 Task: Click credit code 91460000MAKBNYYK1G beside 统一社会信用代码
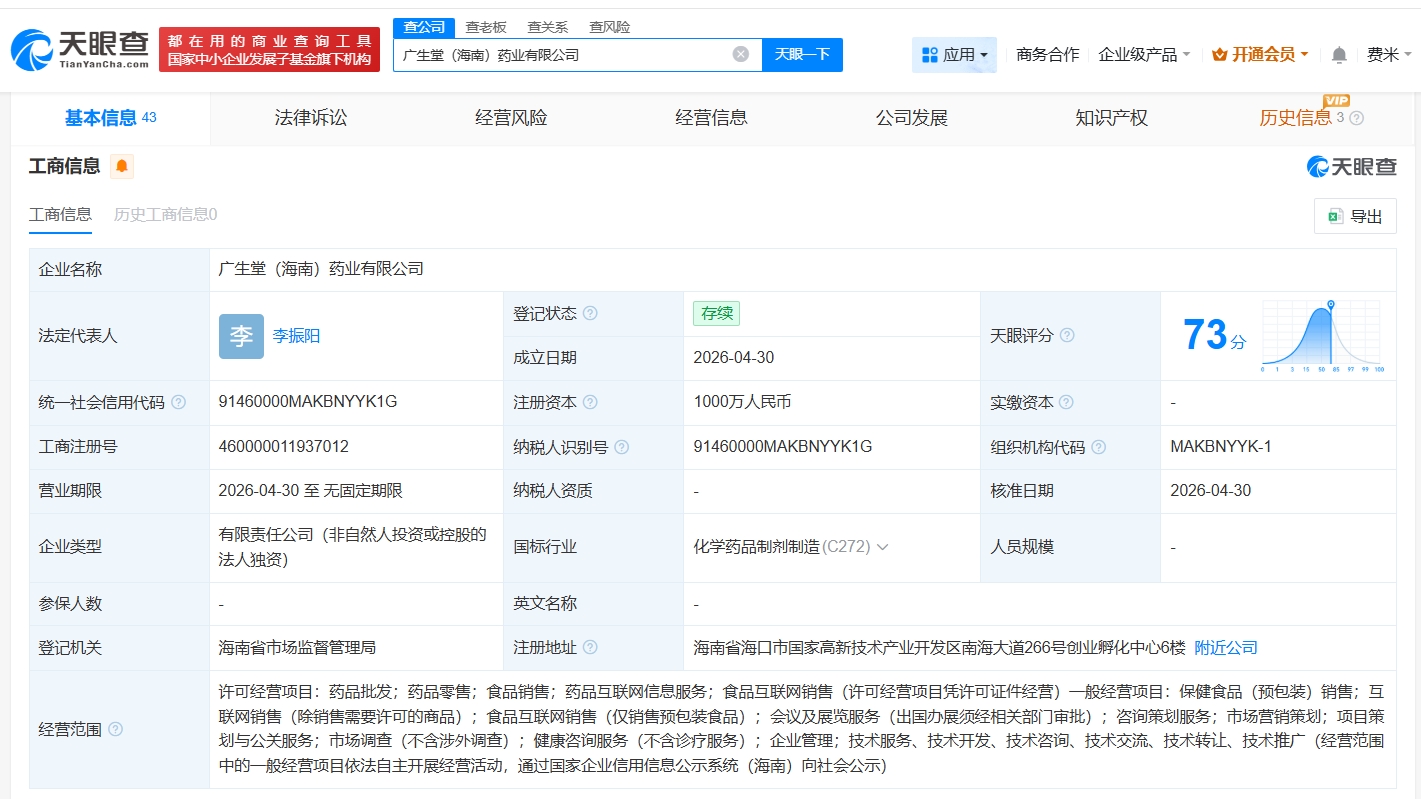click(308, 402)
